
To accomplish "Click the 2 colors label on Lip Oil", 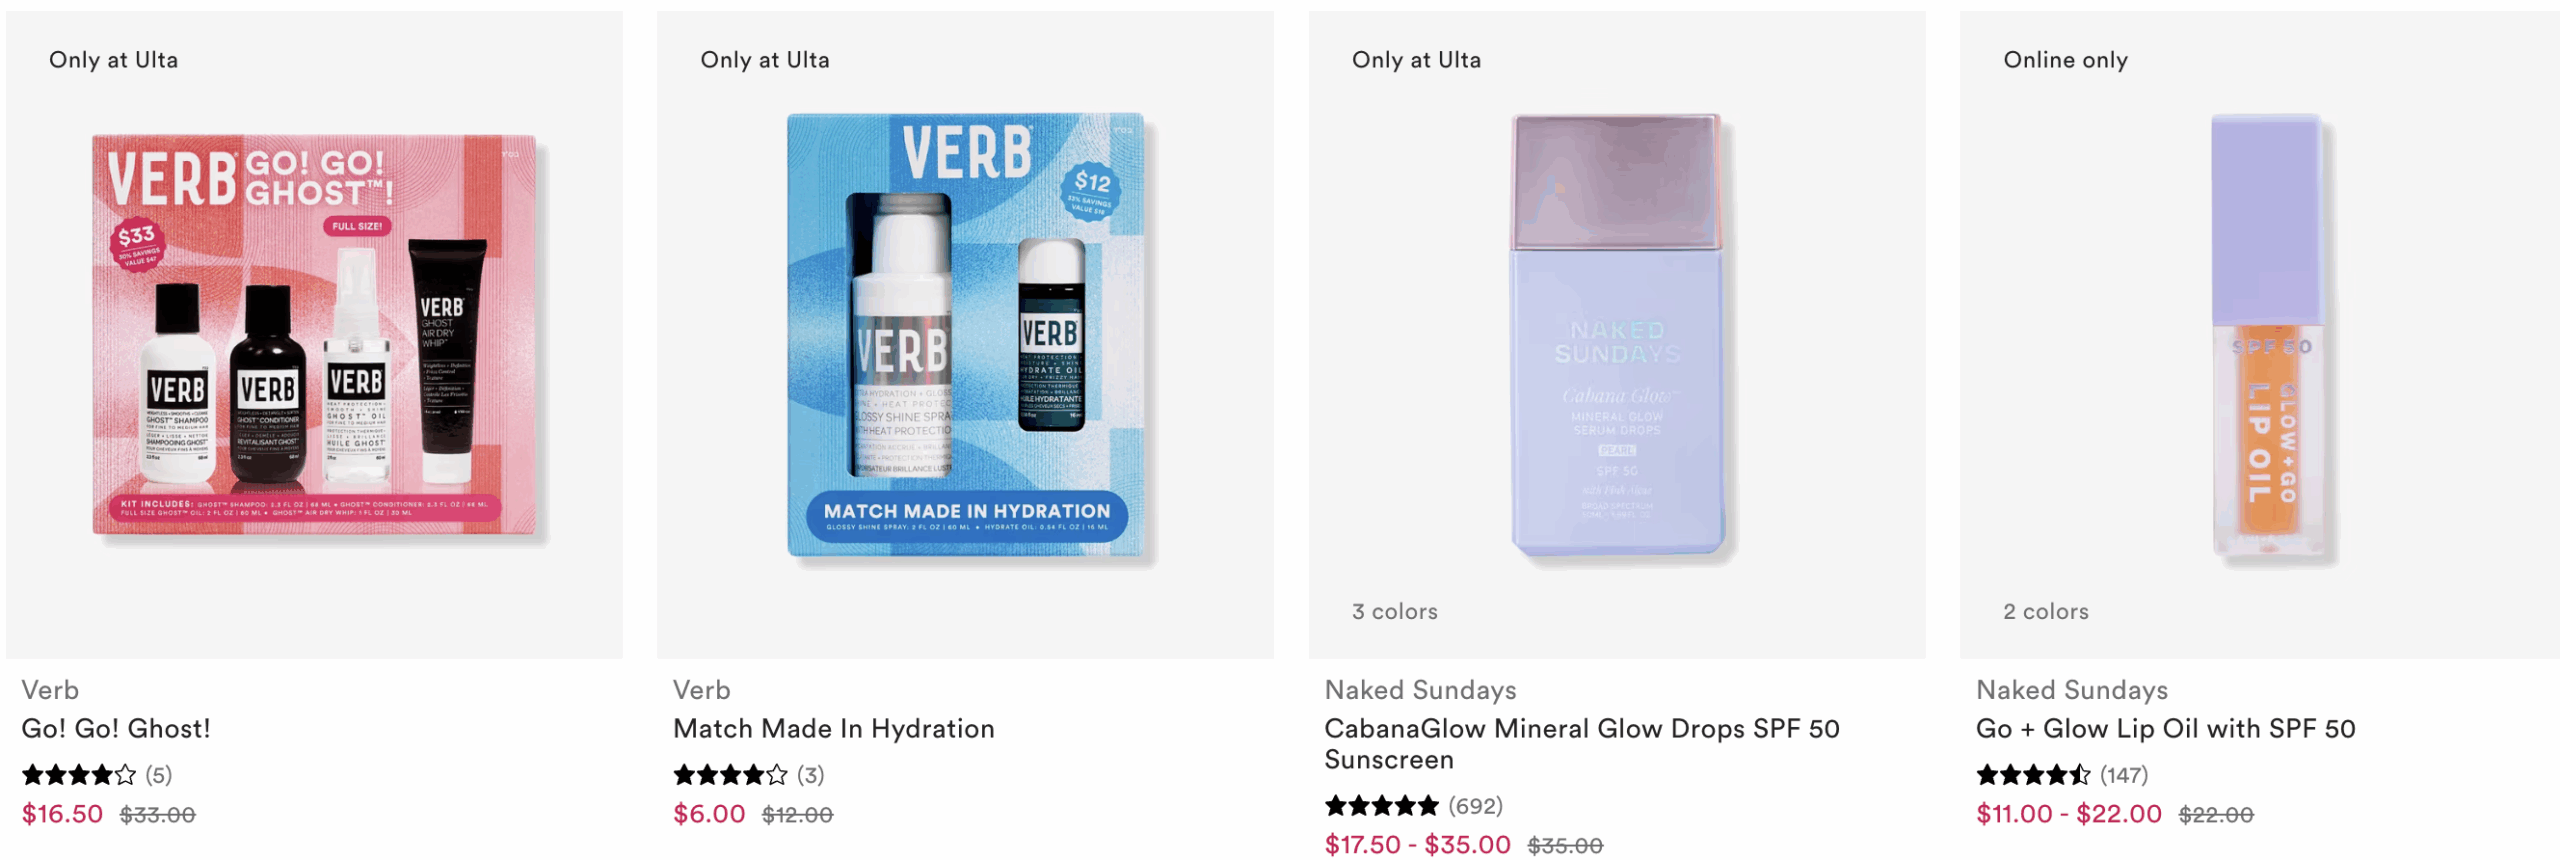I will pyautogui.click(x=2045, y=612).
